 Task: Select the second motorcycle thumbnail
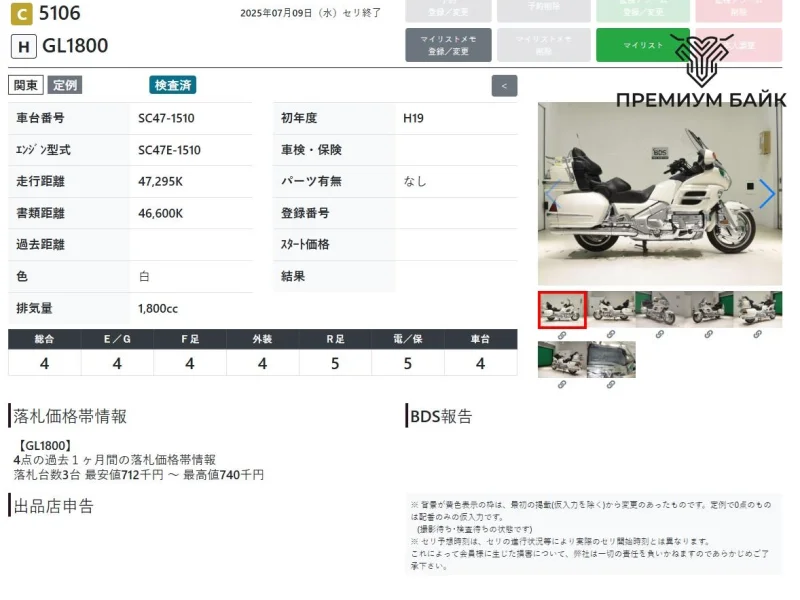pos(611,309)
